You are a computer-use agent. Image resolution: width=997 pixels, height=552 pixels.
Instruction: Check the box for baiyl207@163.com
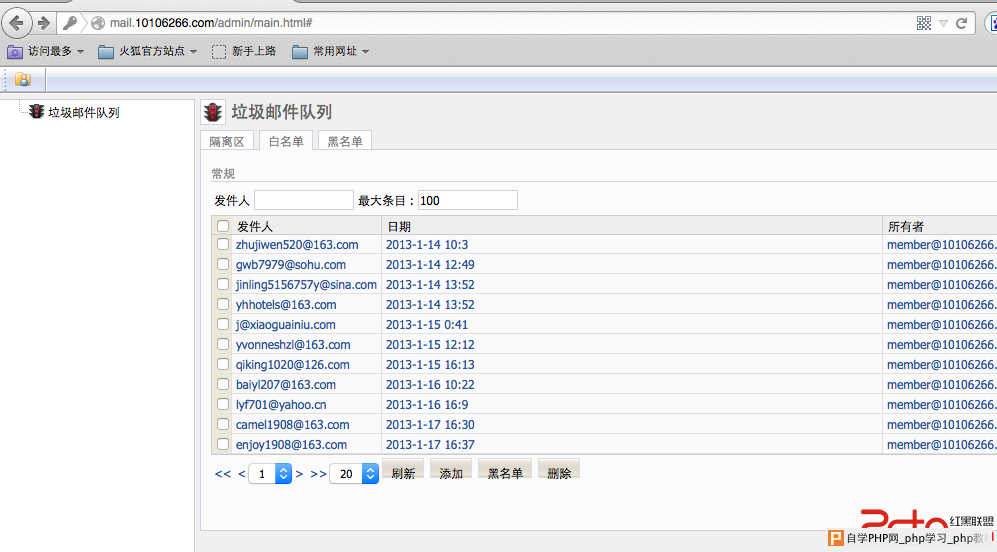(223, 384)
